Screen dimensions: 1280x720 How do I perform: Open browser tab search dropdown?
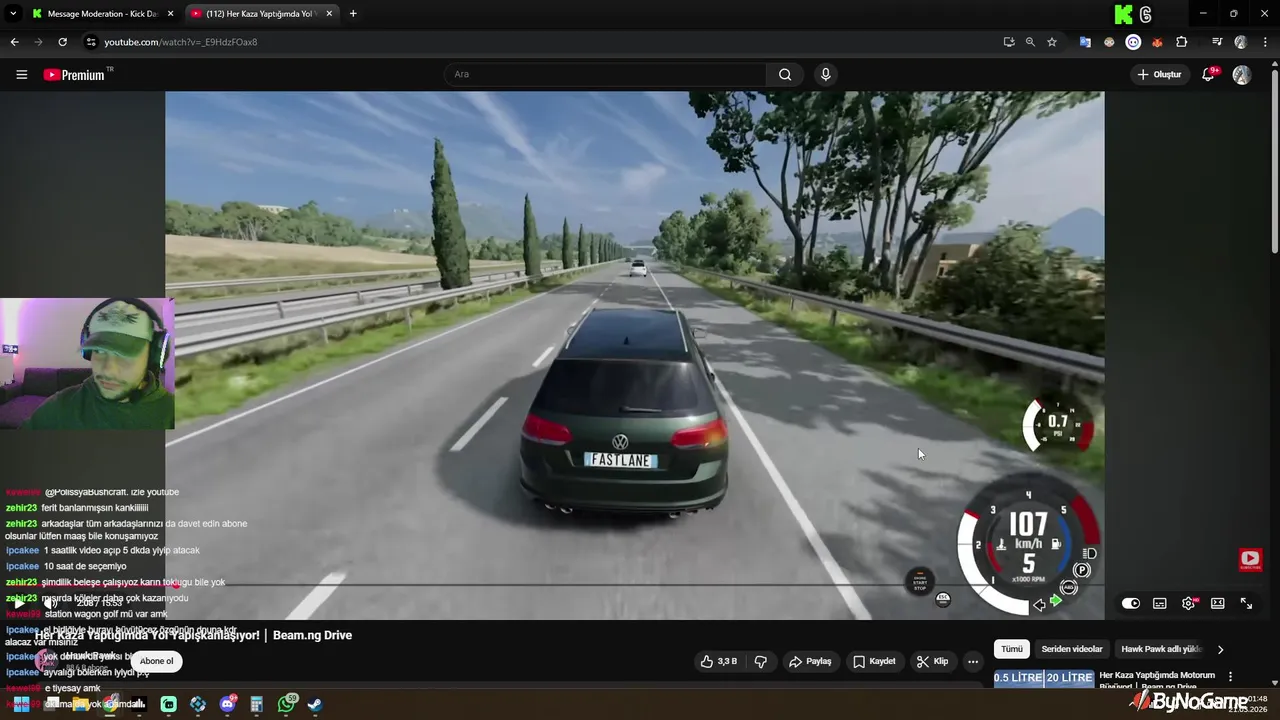13,14
